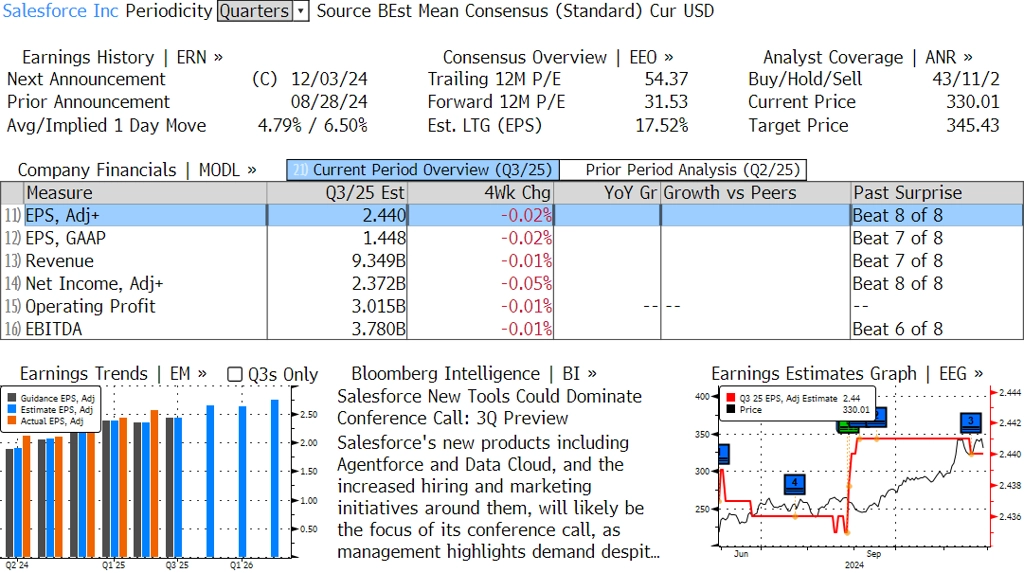
Task: Open Consensus Overview EEO section
Action: [x=558, y=57]
